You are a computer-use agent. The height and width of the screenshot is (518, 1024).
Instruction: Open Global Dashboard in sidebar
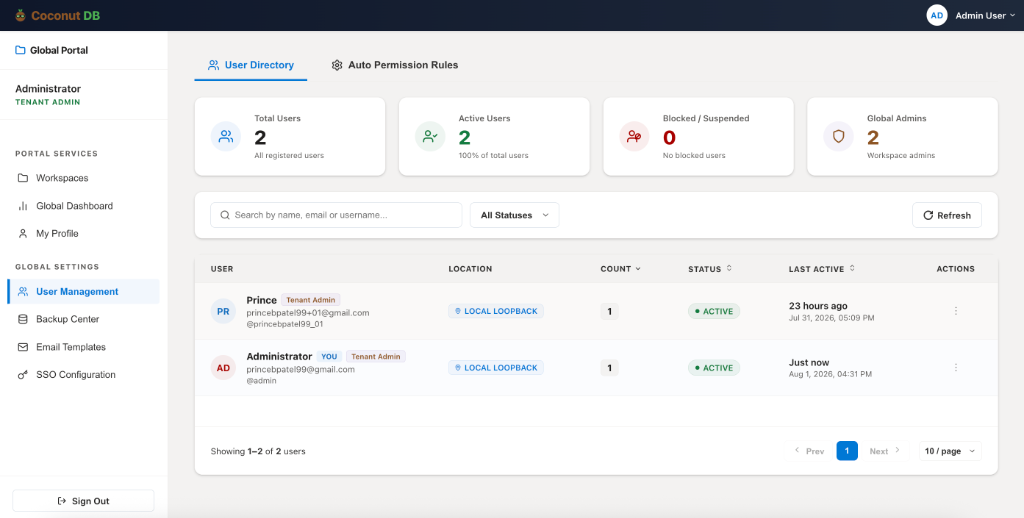click(84, 206)
